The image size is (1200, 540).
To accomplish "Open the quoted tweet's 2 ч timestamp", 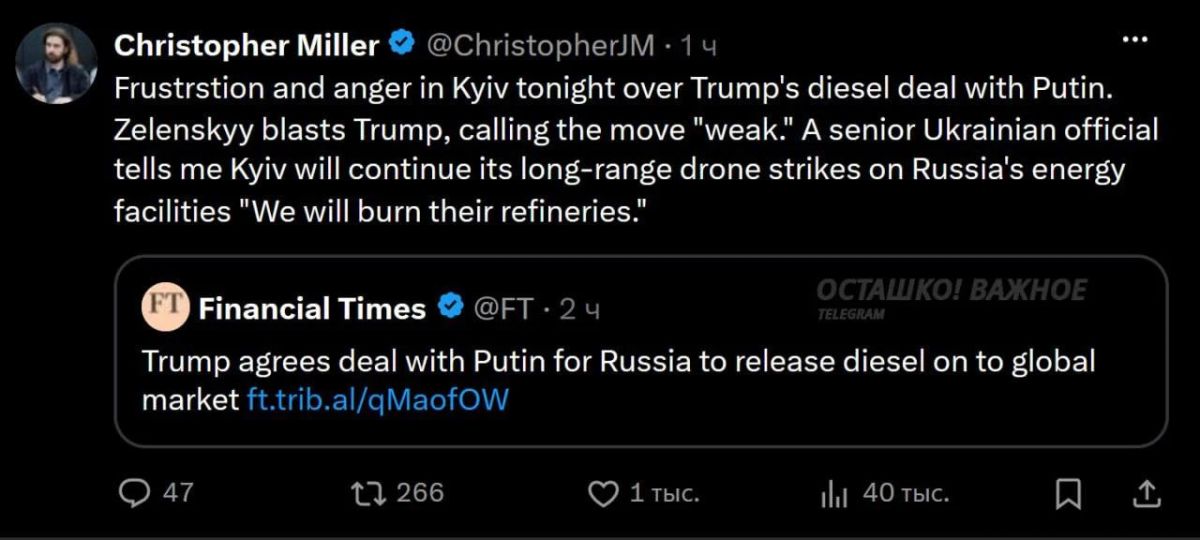I will pos(579,309).
